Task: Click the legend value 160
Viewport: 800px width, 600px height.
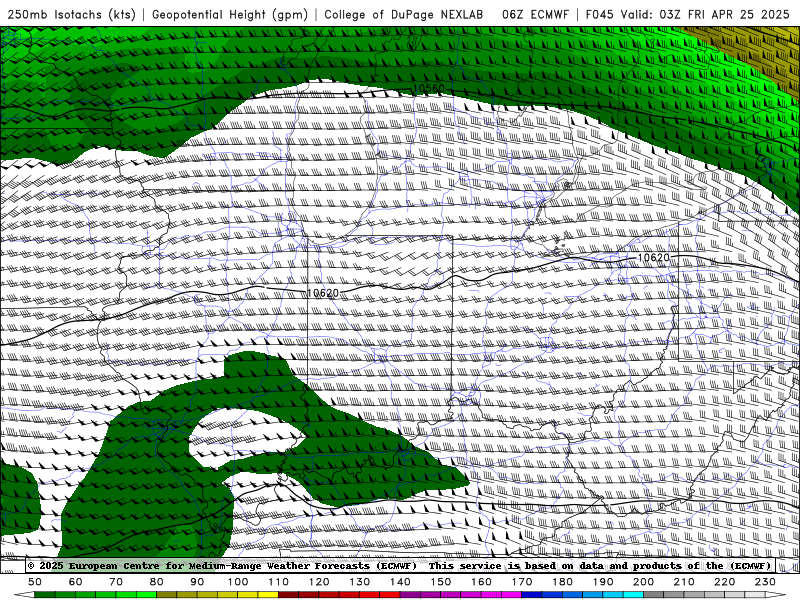Action: pos(481,582)
